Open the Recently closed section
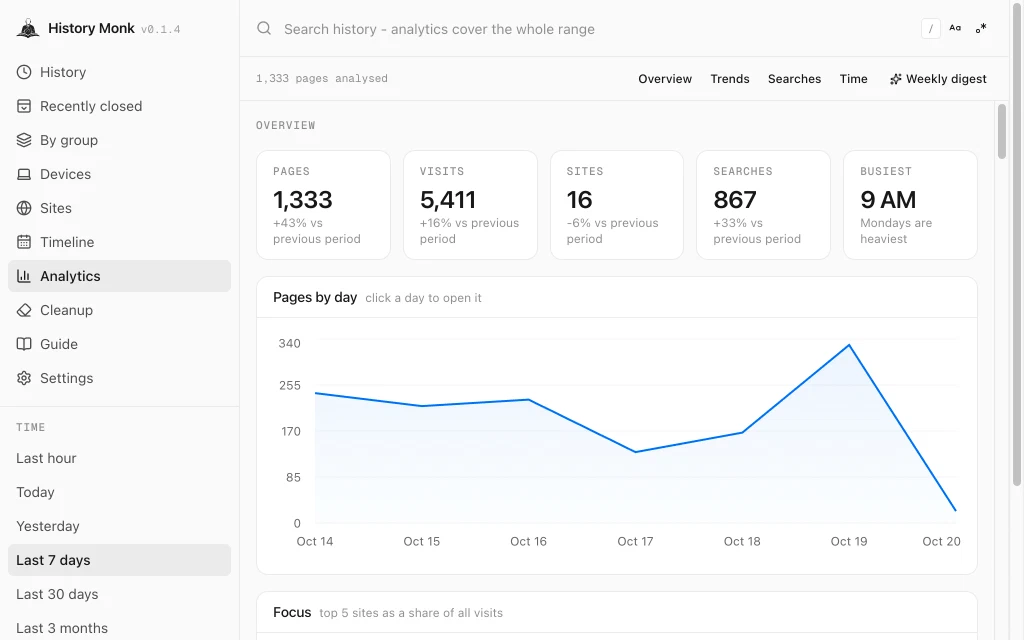 click(120, 106)
